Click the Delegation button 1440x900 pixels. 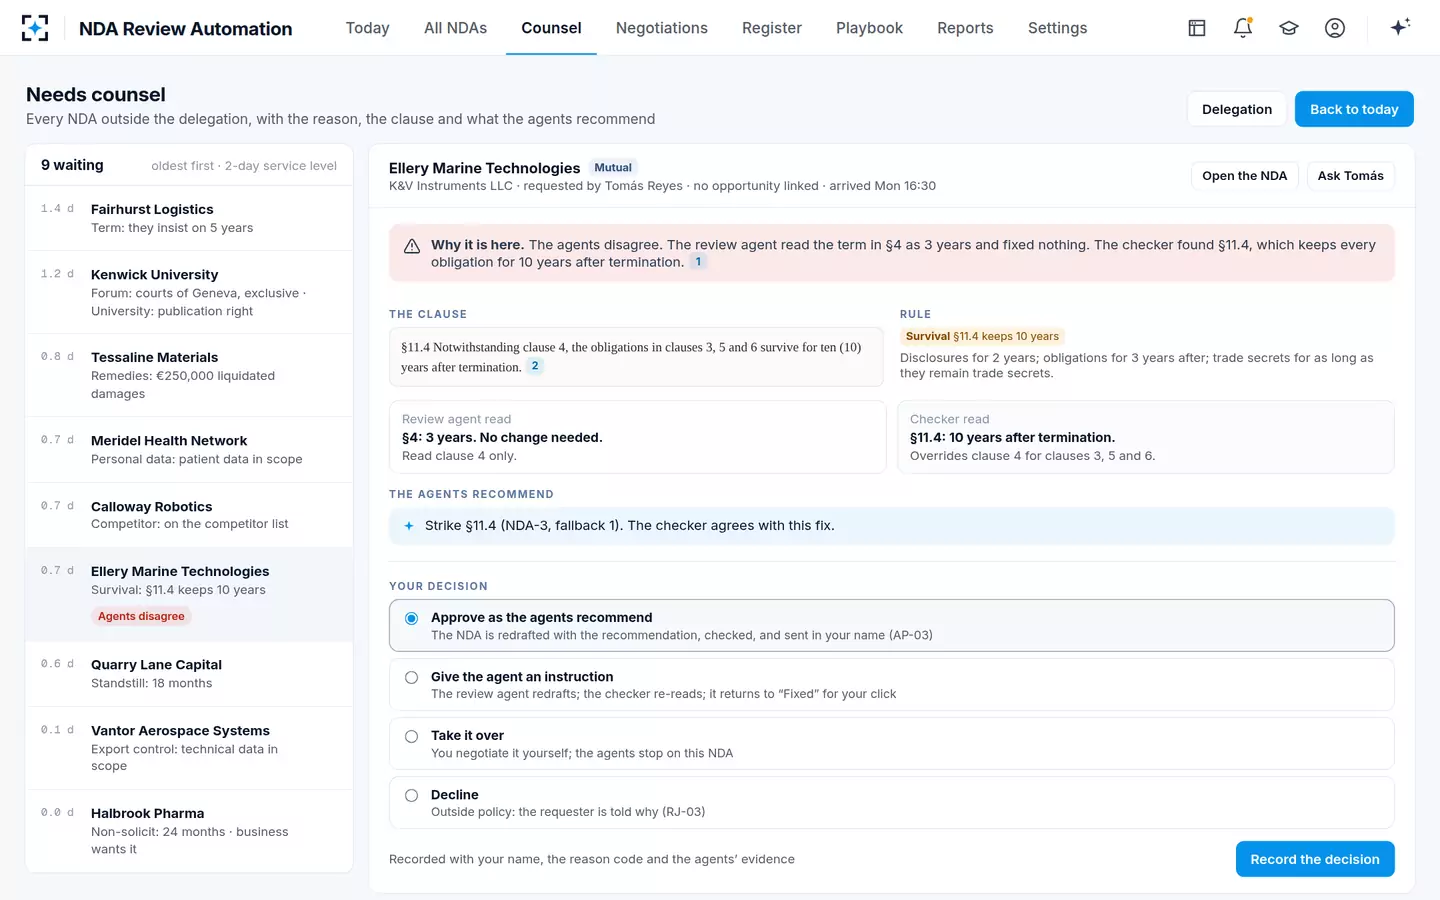click(x=1237, y=109)
